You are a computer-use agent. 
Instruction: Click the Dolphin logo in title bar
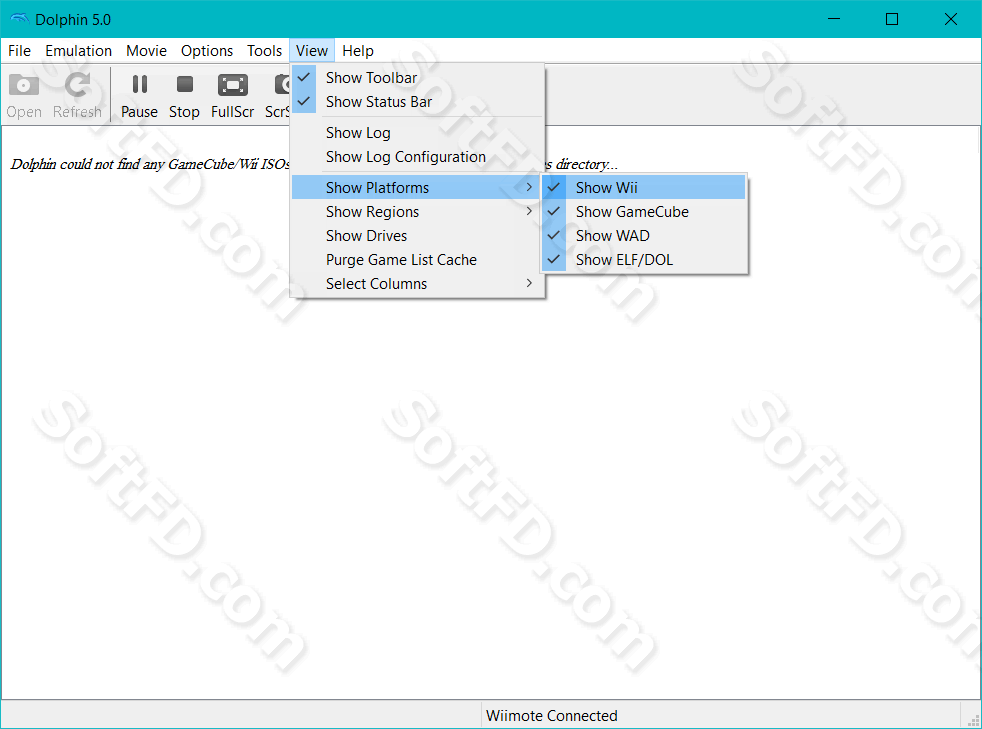(x=19, y=19)
